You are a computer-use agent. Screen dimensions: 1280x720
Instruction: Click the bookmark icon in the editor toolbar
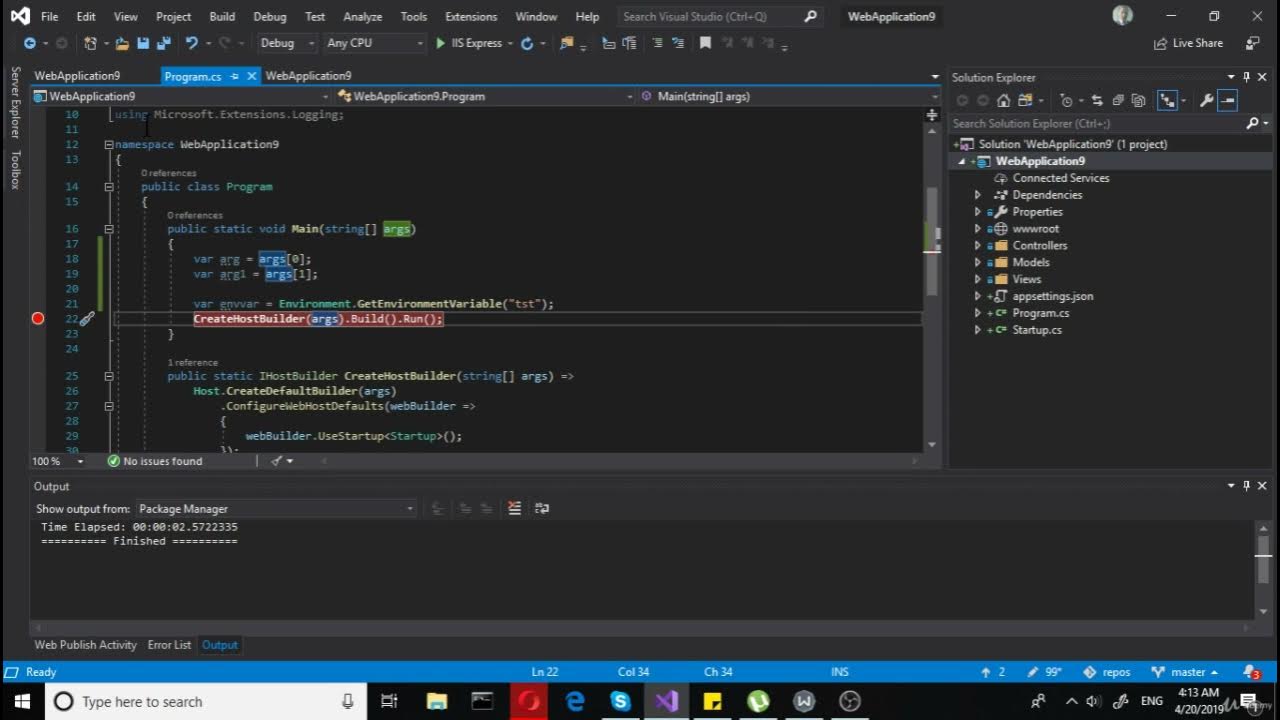coord(705,43)
